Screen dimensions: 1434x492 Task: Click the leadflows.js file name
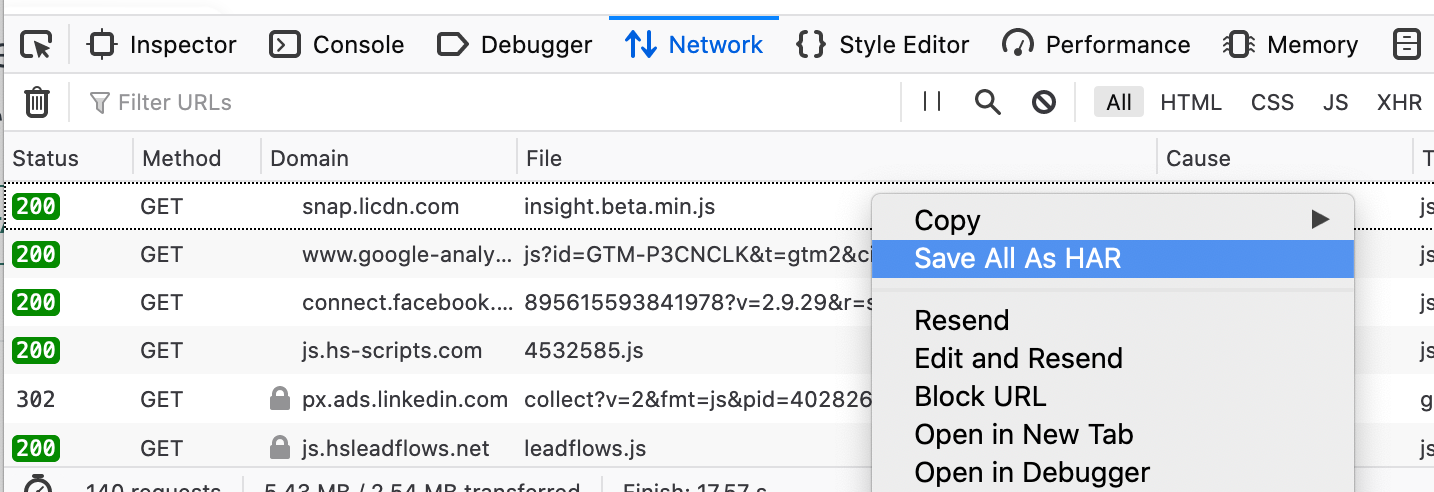[x=585, y=447]
